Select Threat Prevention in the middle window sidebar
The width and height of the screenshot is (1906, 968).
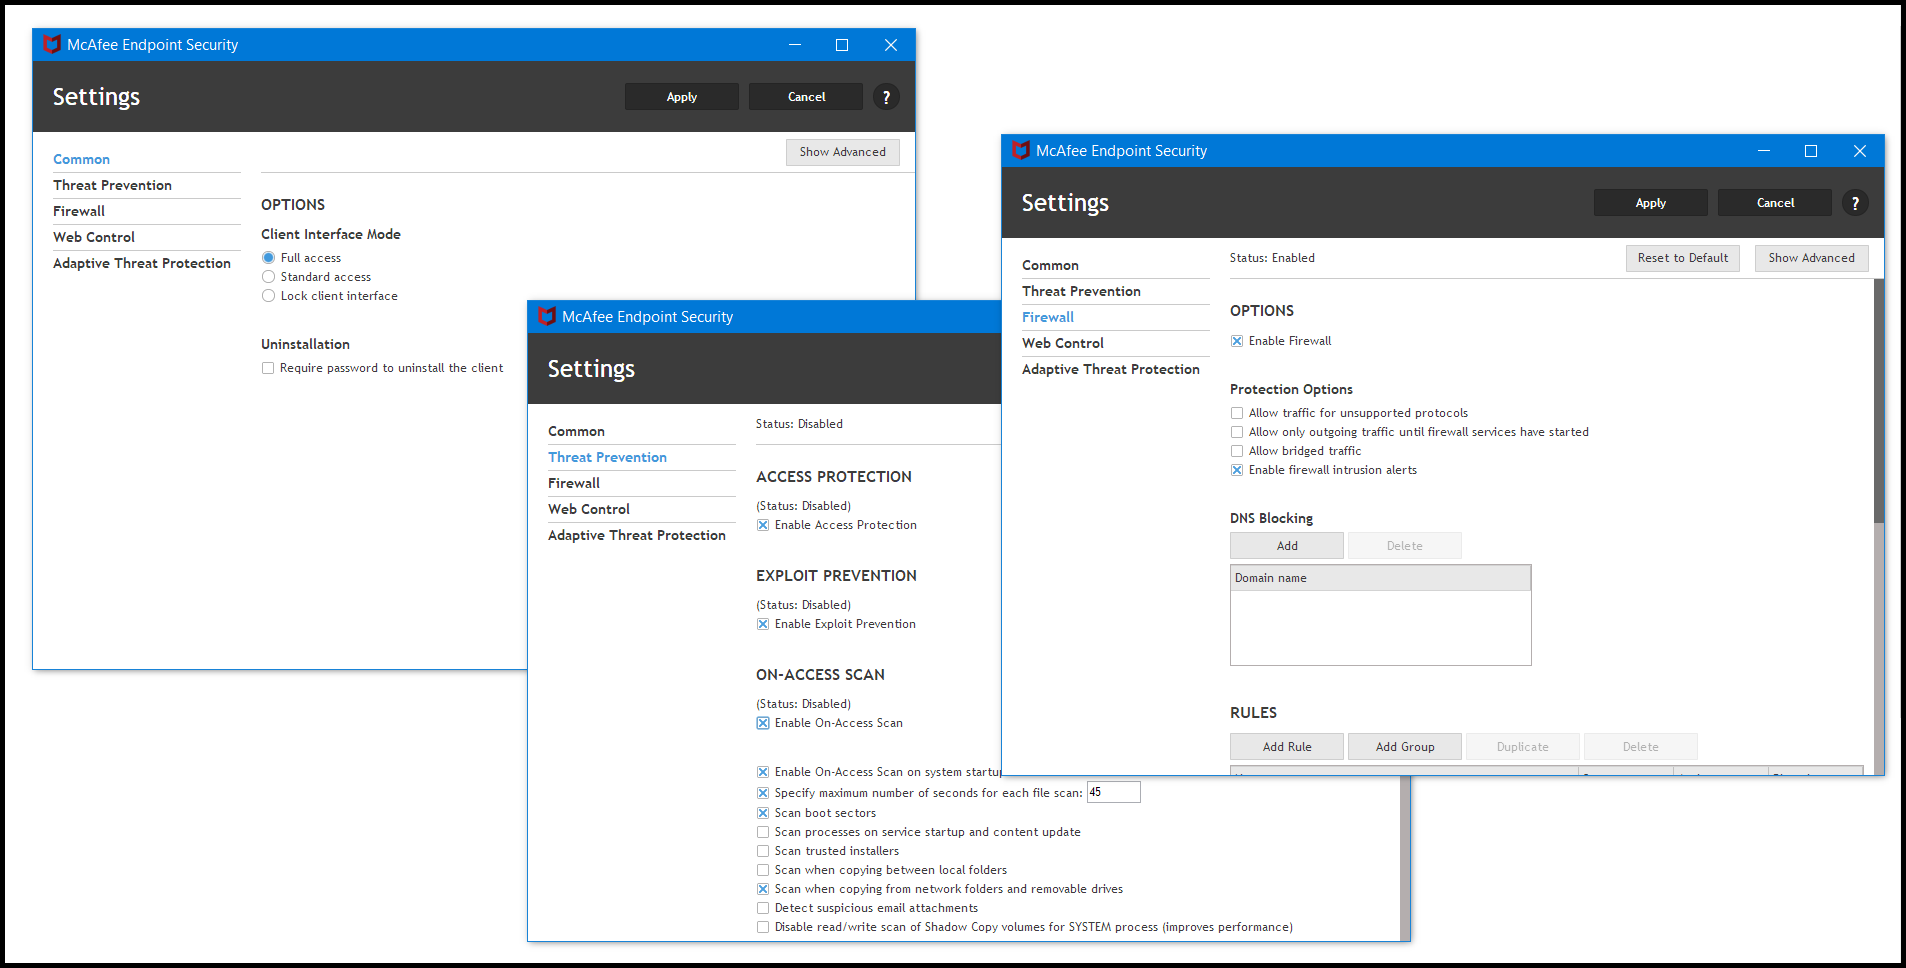[x=608, y=457]
